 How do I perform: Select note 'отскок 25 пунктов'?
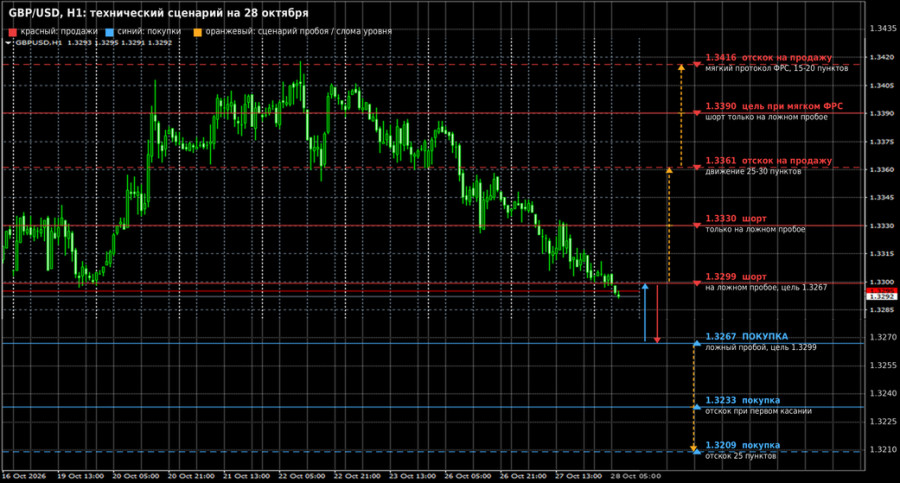740,456
